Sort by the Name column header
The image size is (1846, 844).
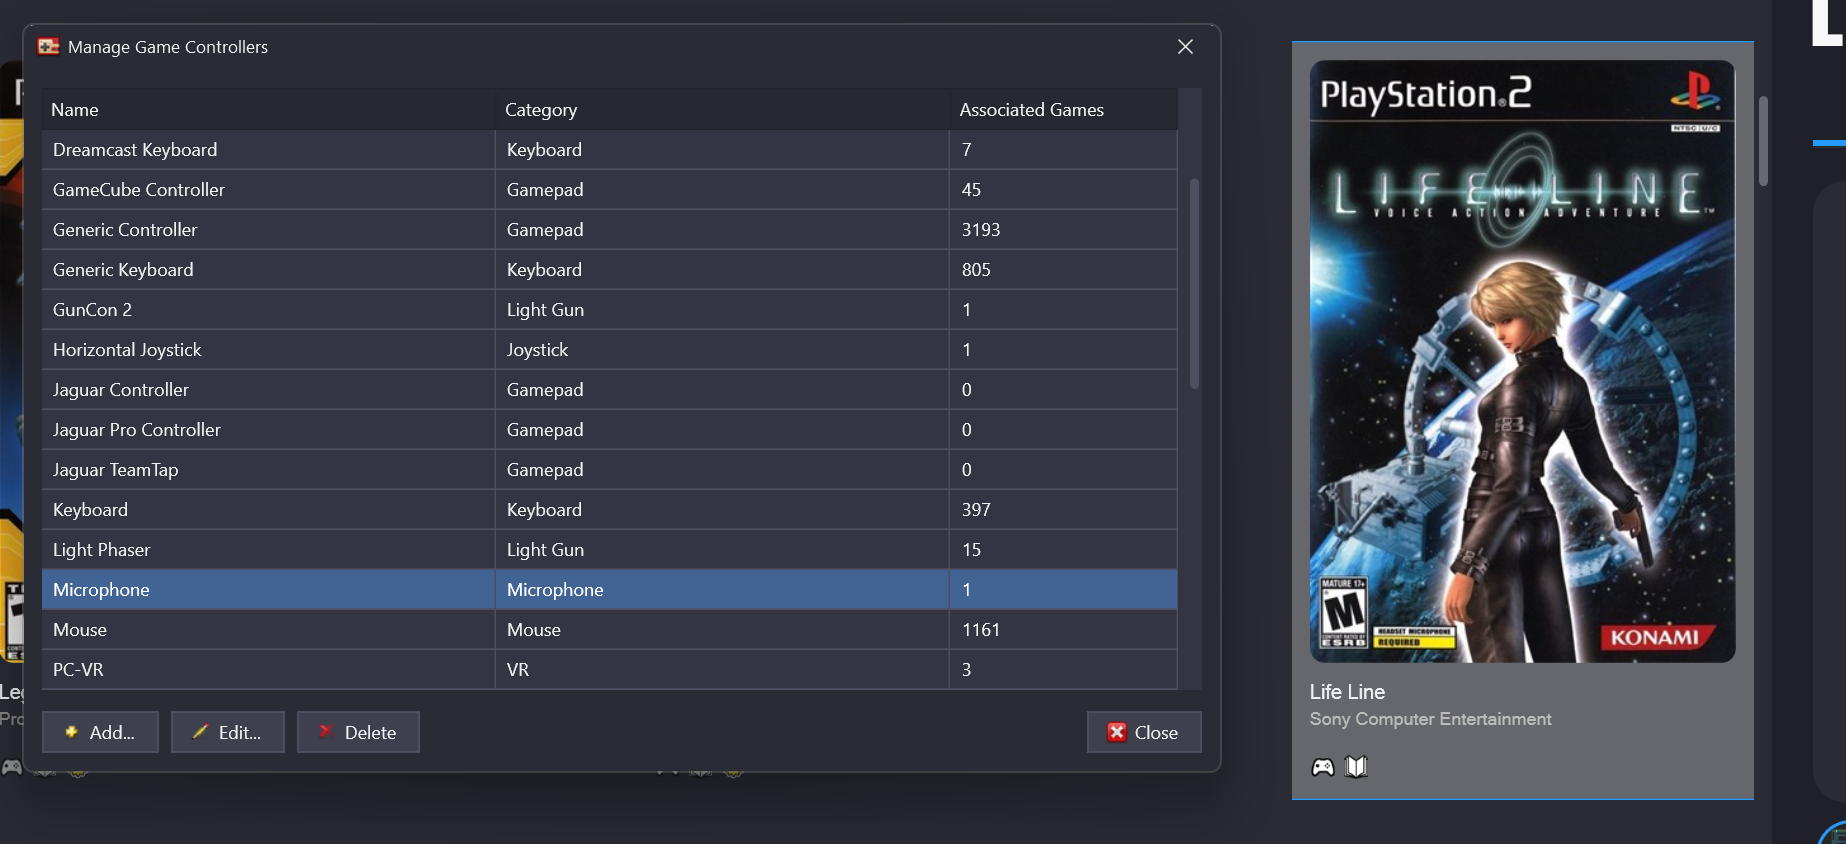[268, 110]
